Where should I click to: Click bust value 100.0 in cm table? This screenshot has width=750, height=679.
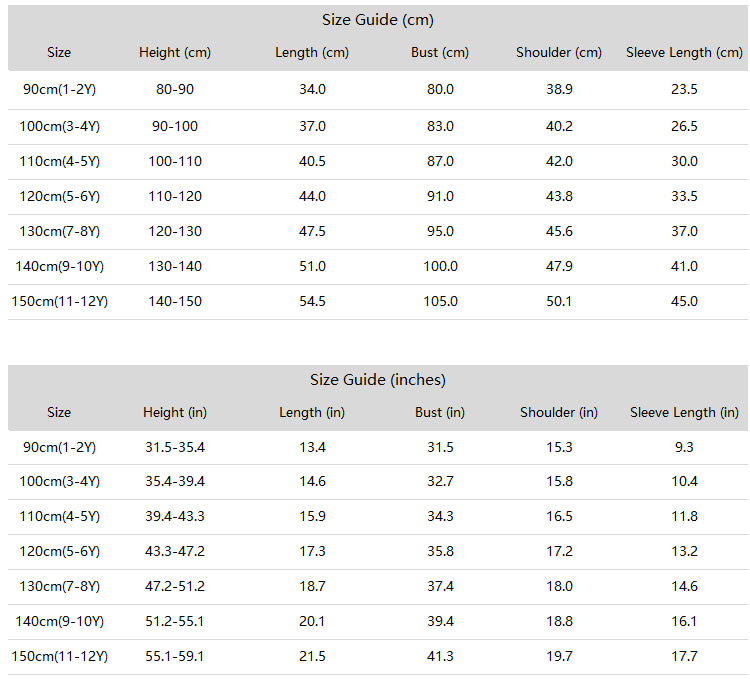(x=440, y=266)
